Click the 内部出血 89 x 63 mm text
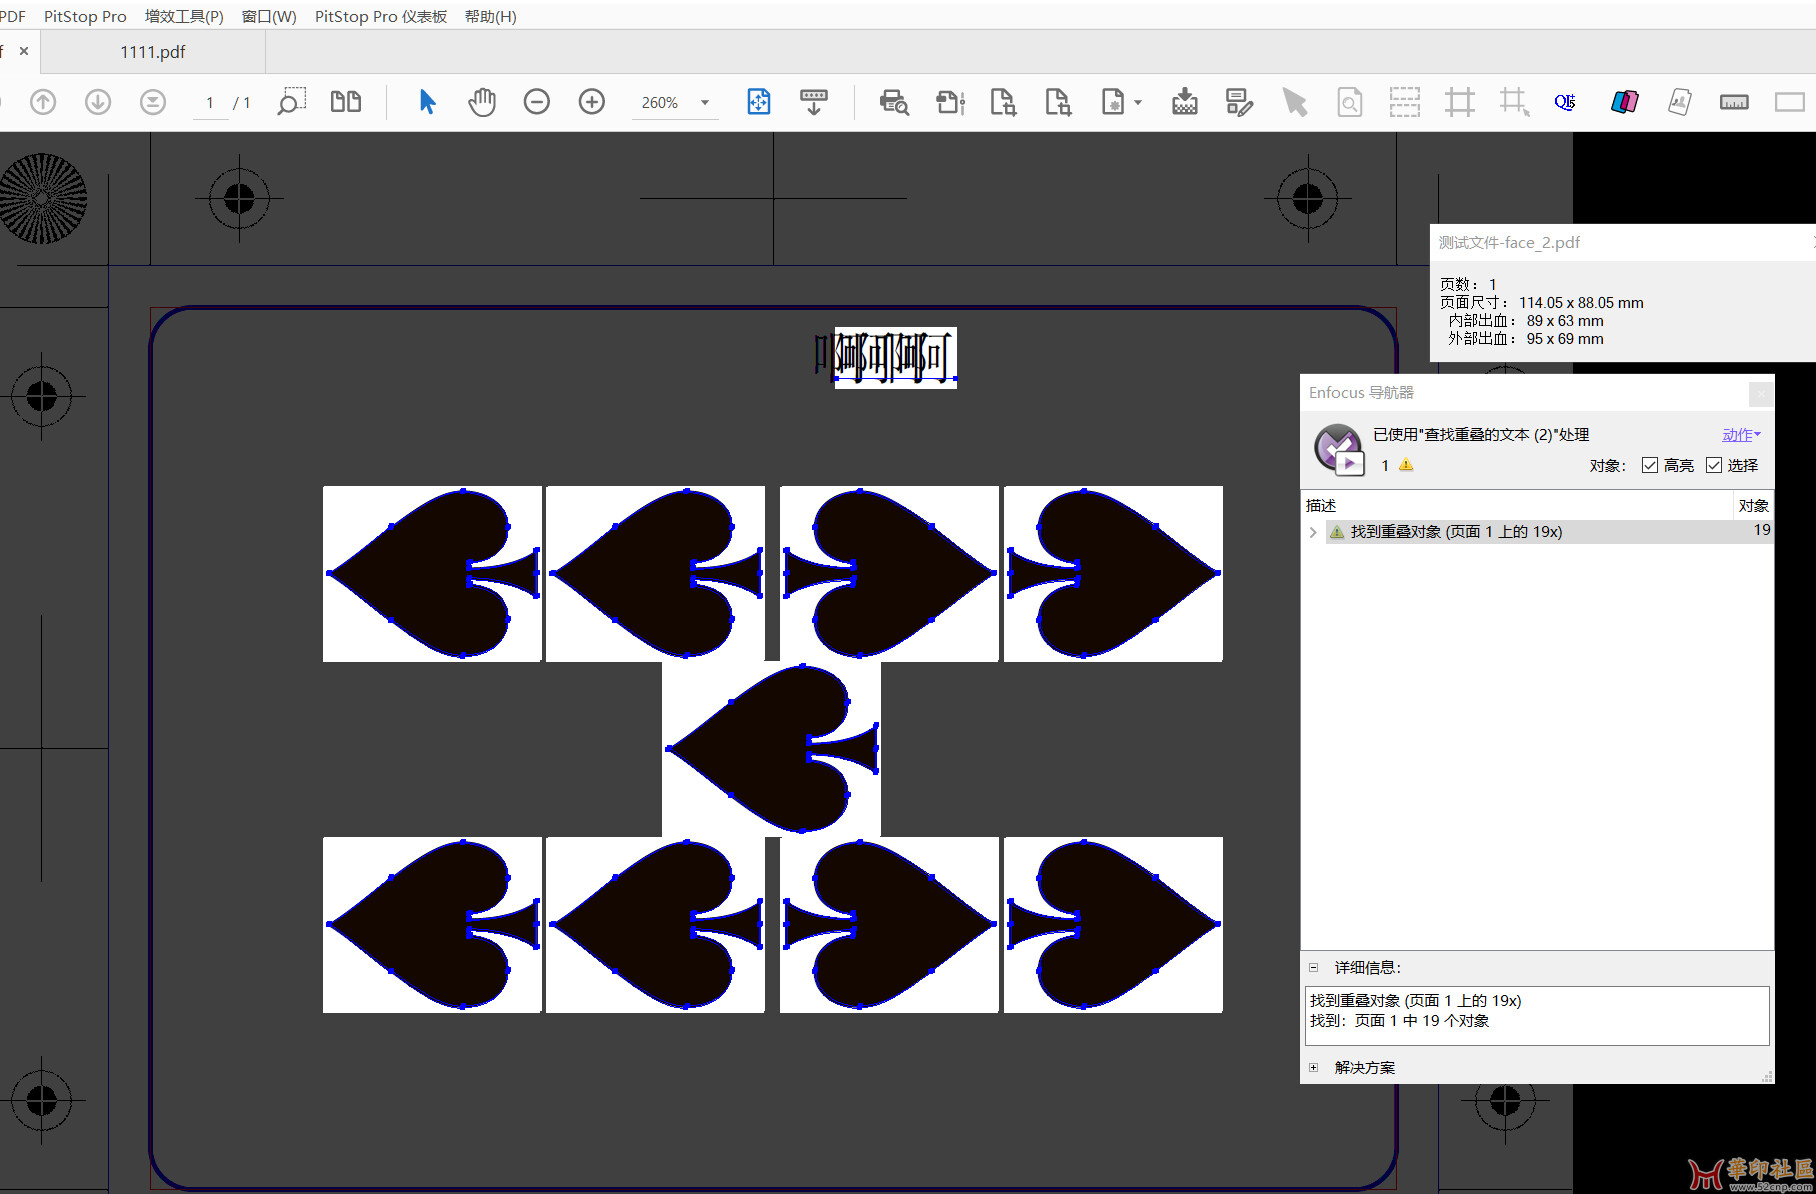1816x1194 pixels. (1526, 321)
